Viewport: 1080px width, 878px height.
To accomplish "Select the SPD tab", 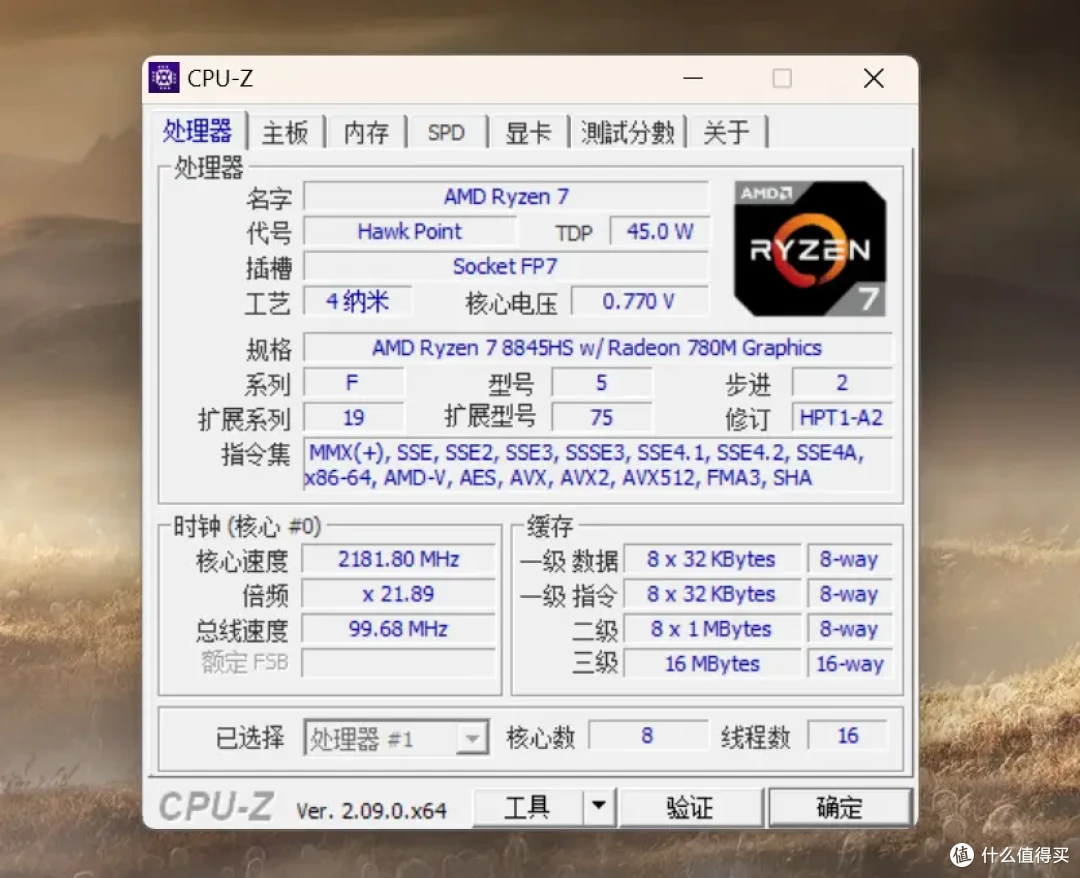I will click(x=446, y=132).
